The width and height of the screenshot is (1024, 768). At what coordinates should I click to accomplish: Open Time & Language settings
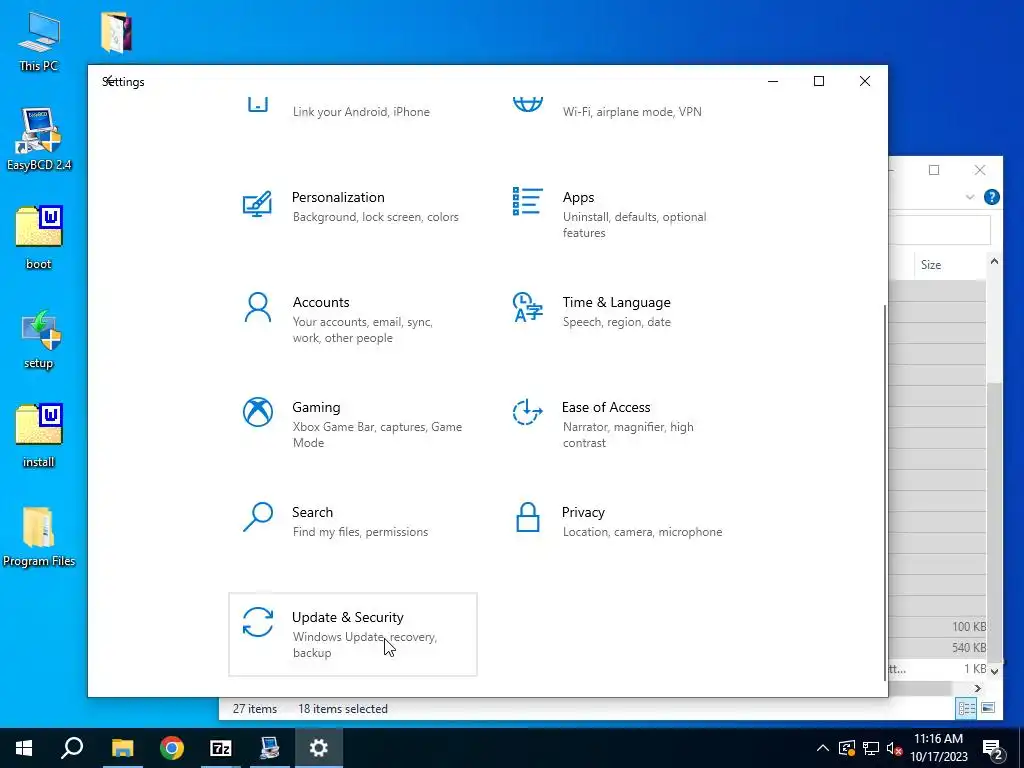pos(623,319)
